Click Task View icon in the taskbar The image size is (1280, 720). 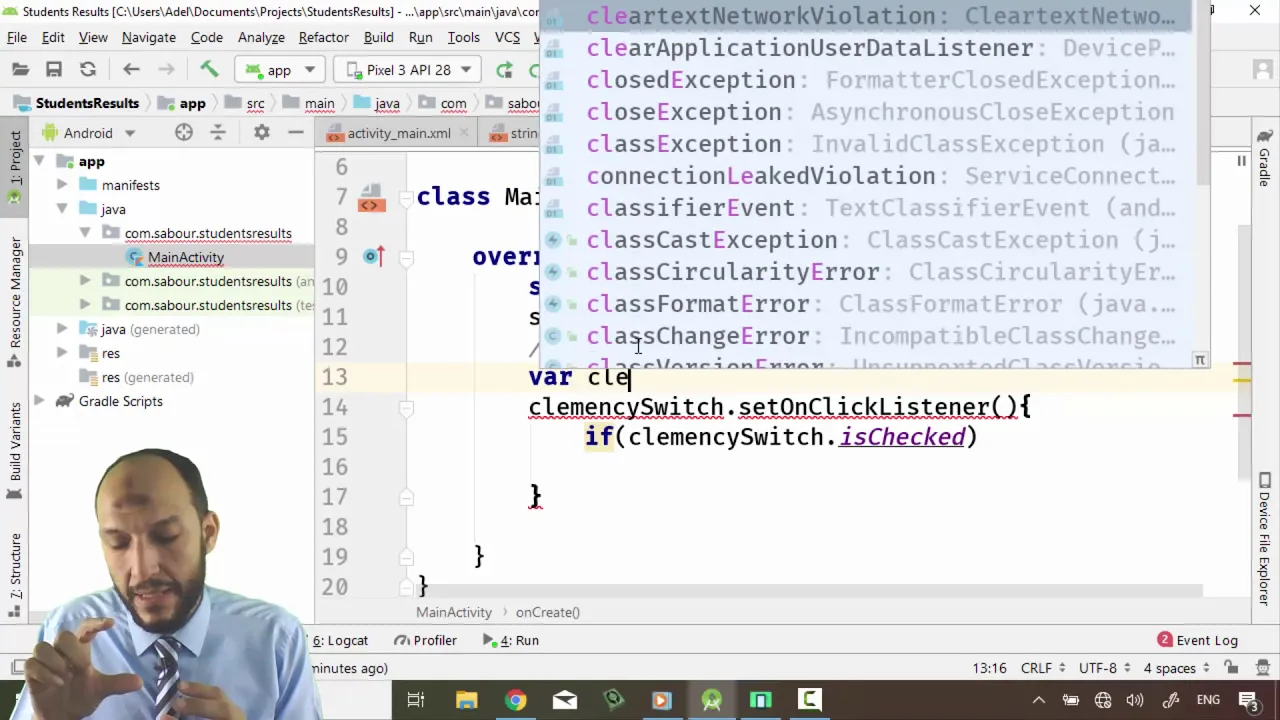point(416,700)
